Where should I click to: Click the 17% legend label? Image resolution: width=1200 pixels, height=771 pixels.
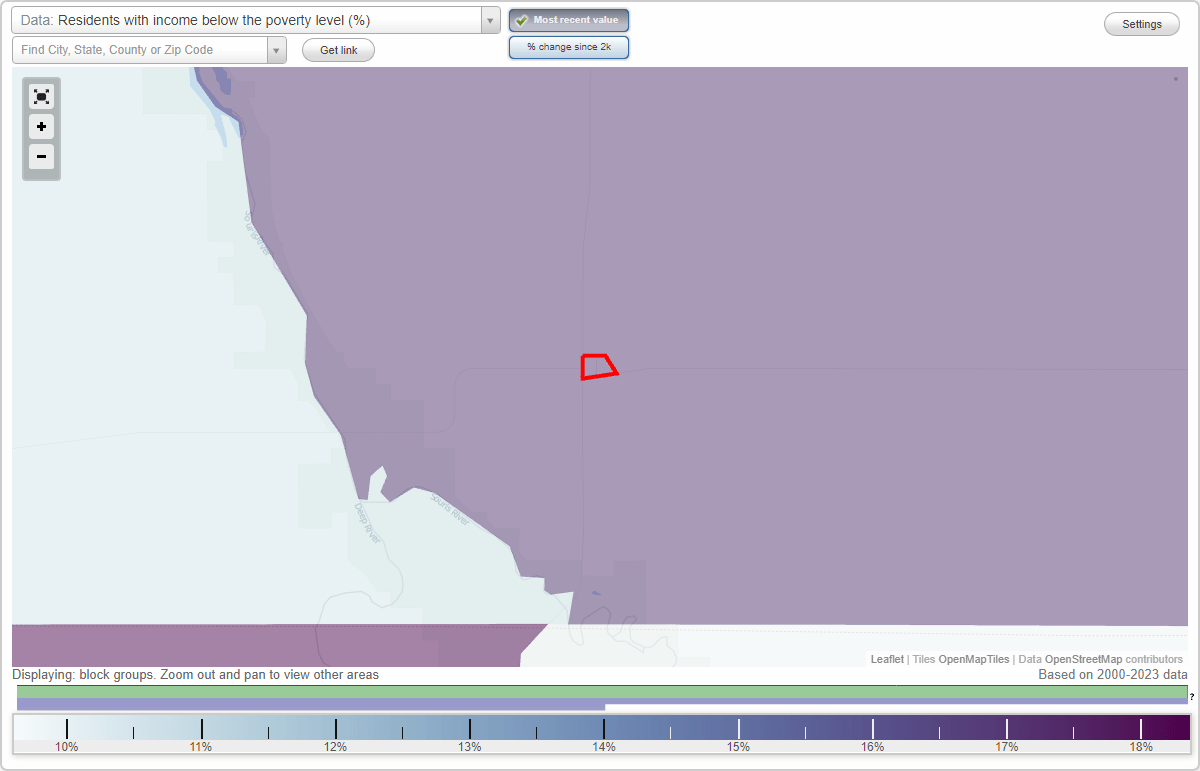pos(1006,747)
